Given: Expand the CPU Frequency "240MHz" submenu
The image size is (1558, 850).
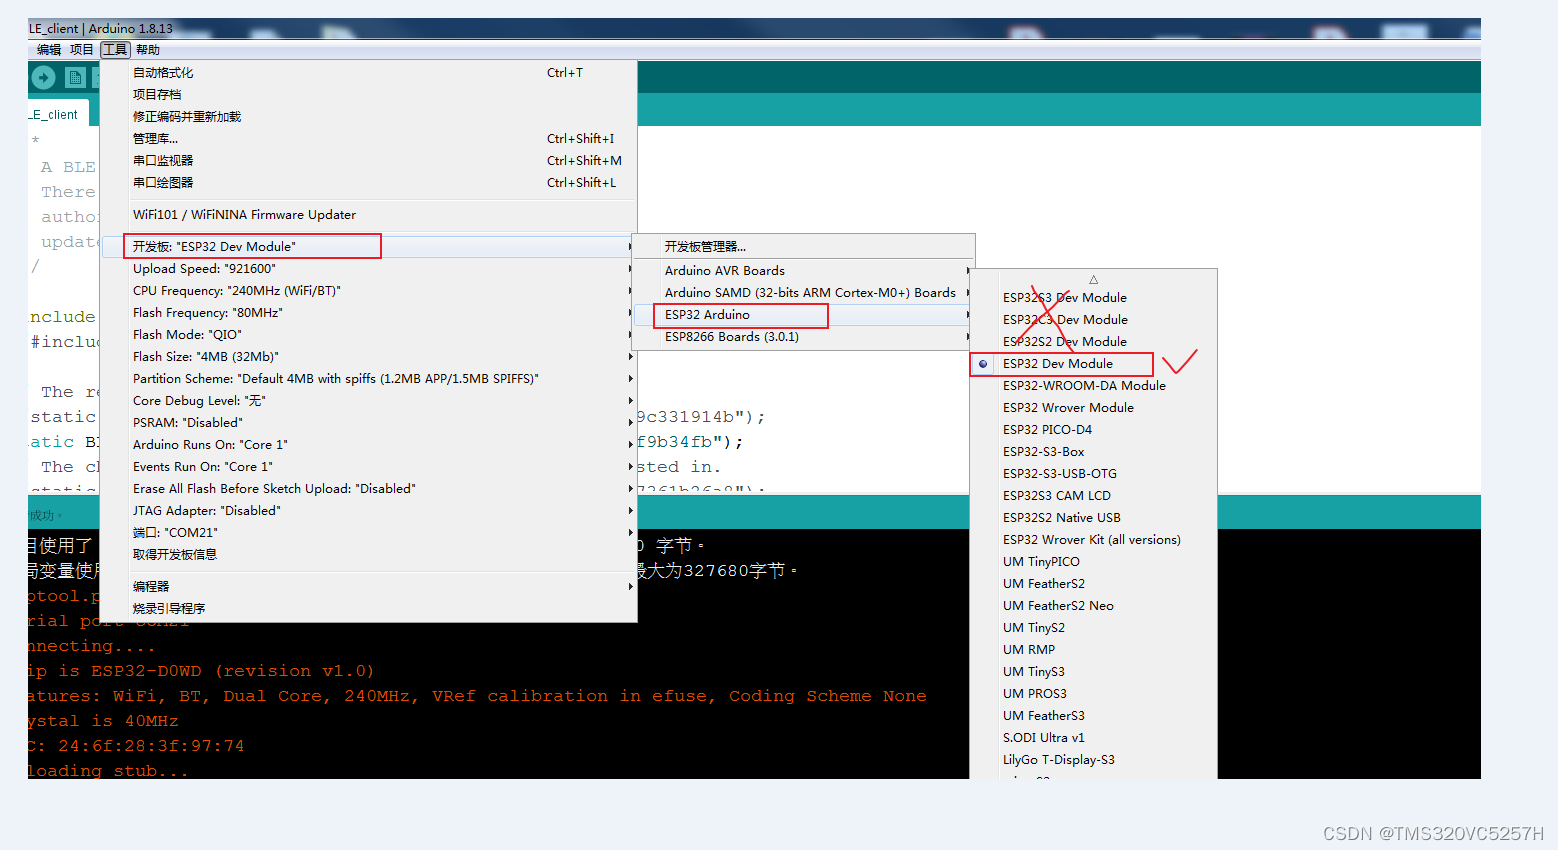Looking at the screenshot, I should click(369, 291).
